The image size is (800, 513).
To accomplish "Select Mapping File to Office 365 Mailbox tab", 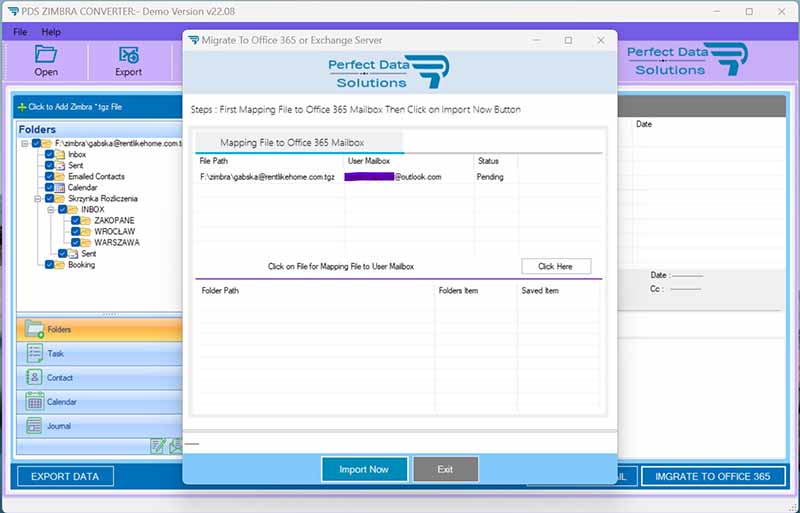I will (x=299, y=142).
